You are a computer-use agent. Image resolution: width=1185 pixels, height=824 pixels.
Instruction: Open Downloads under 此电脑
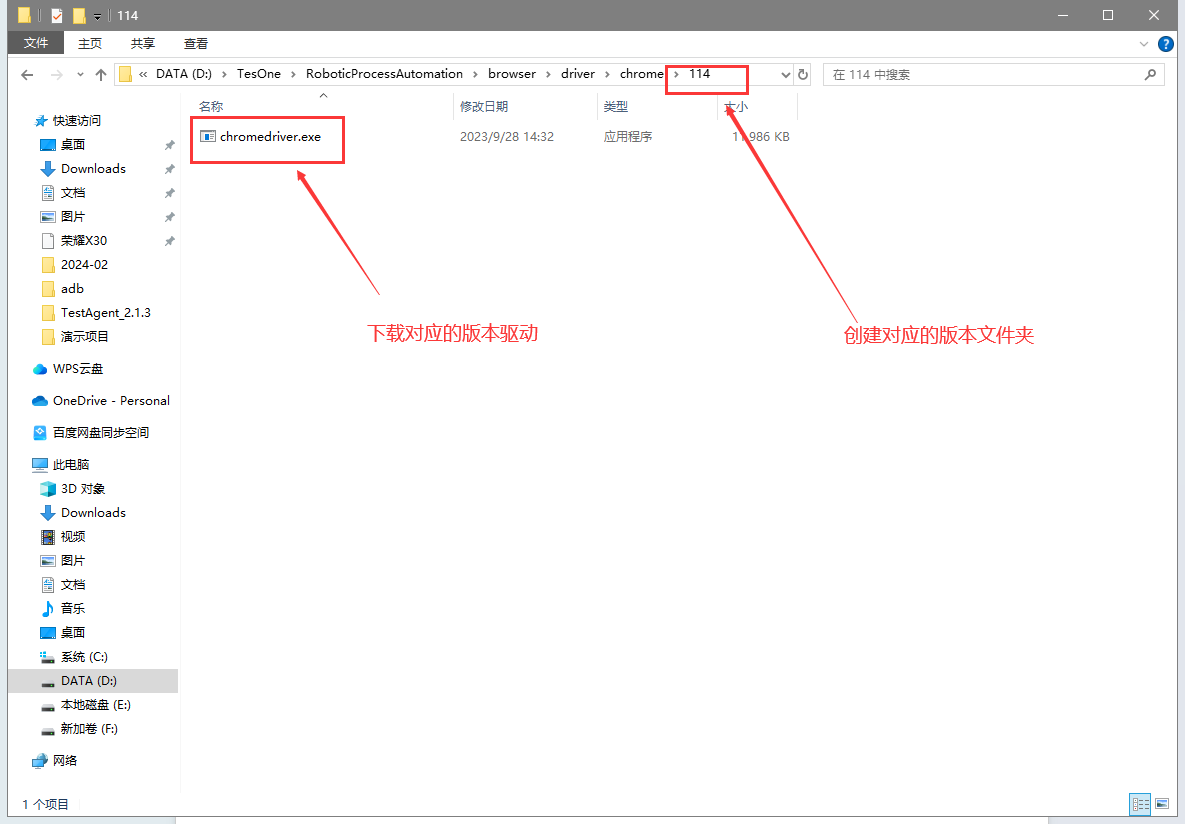tap(93, 513)
